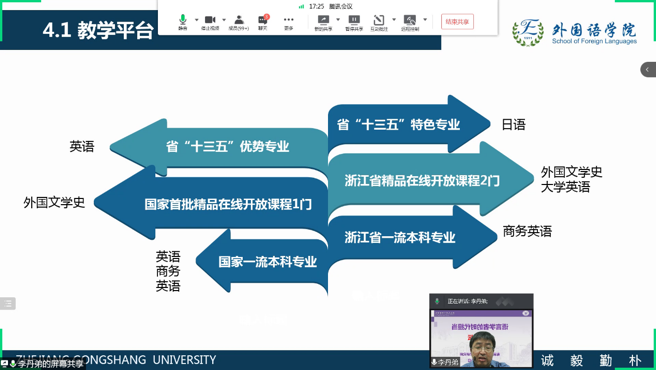
Task: Mute the microphone in meeting toolbar
Action: [183, 22]
